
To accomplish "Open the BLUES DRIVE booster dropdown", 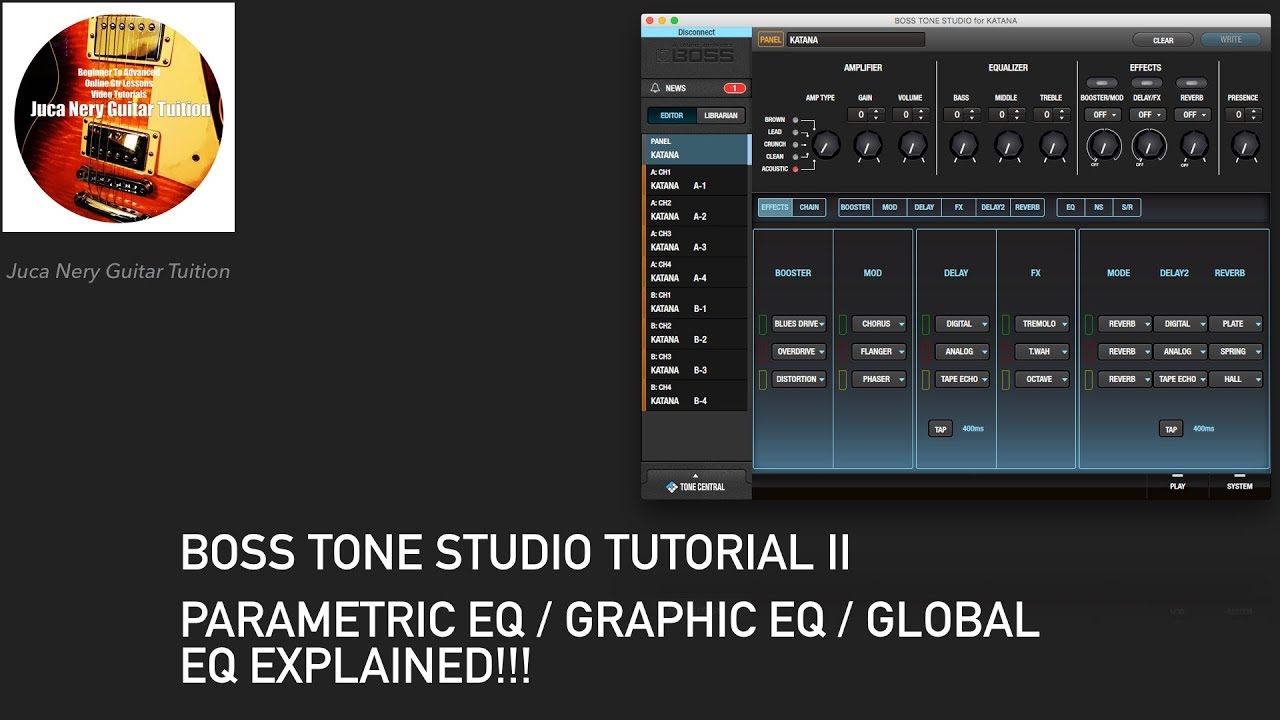I will click(799, 324).
